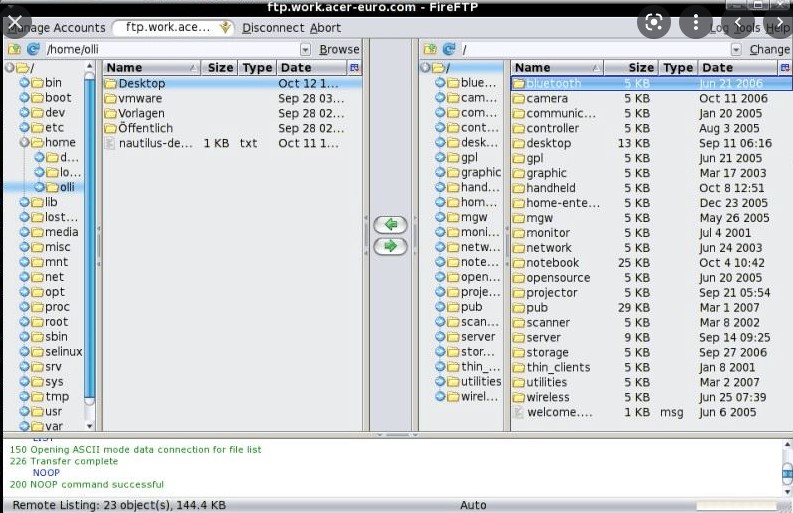
Task: Click the local path field /home/olli
Action: coord(172,50)
